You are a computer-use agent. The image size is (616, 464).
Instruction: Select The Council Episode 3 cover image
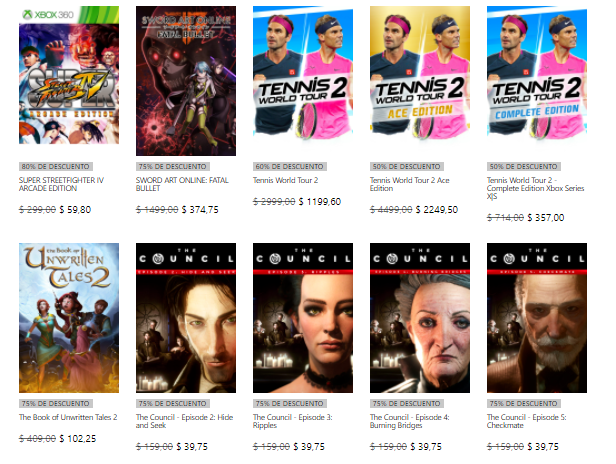tap(303, 318)
